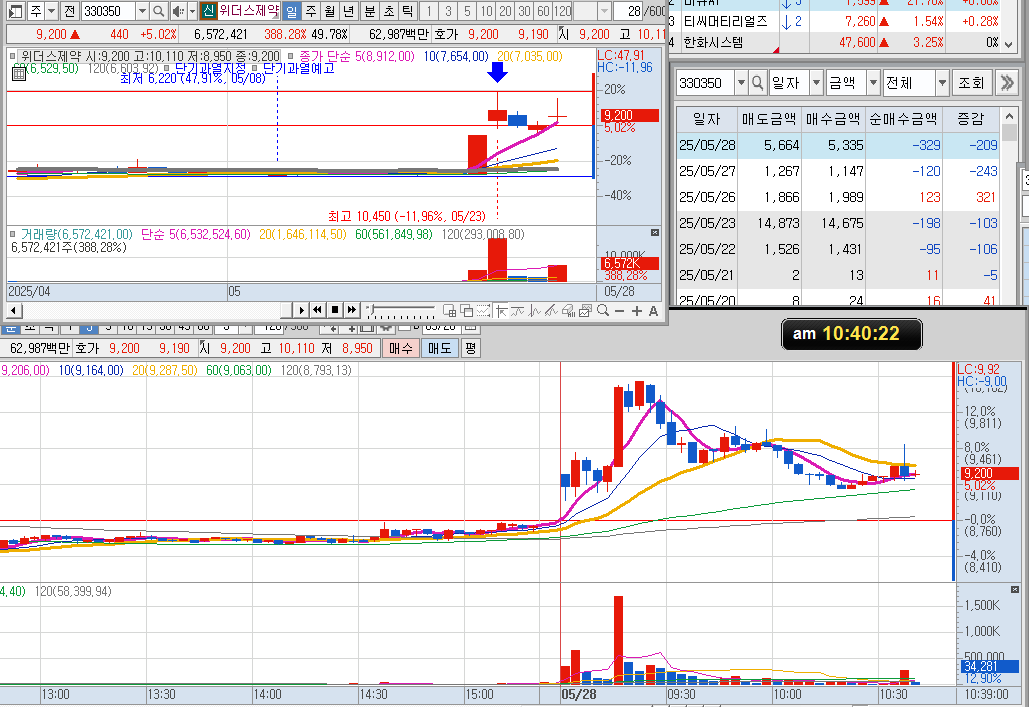Select the 년 (yearly) period button
The width and height of the screenshot is (1029, 707).
coord(349,11)
